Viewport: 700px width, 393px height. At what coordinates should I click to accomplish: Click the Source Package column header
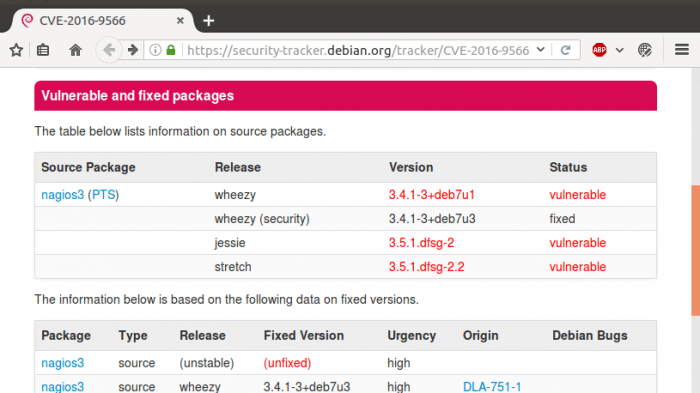pos(88,167)
